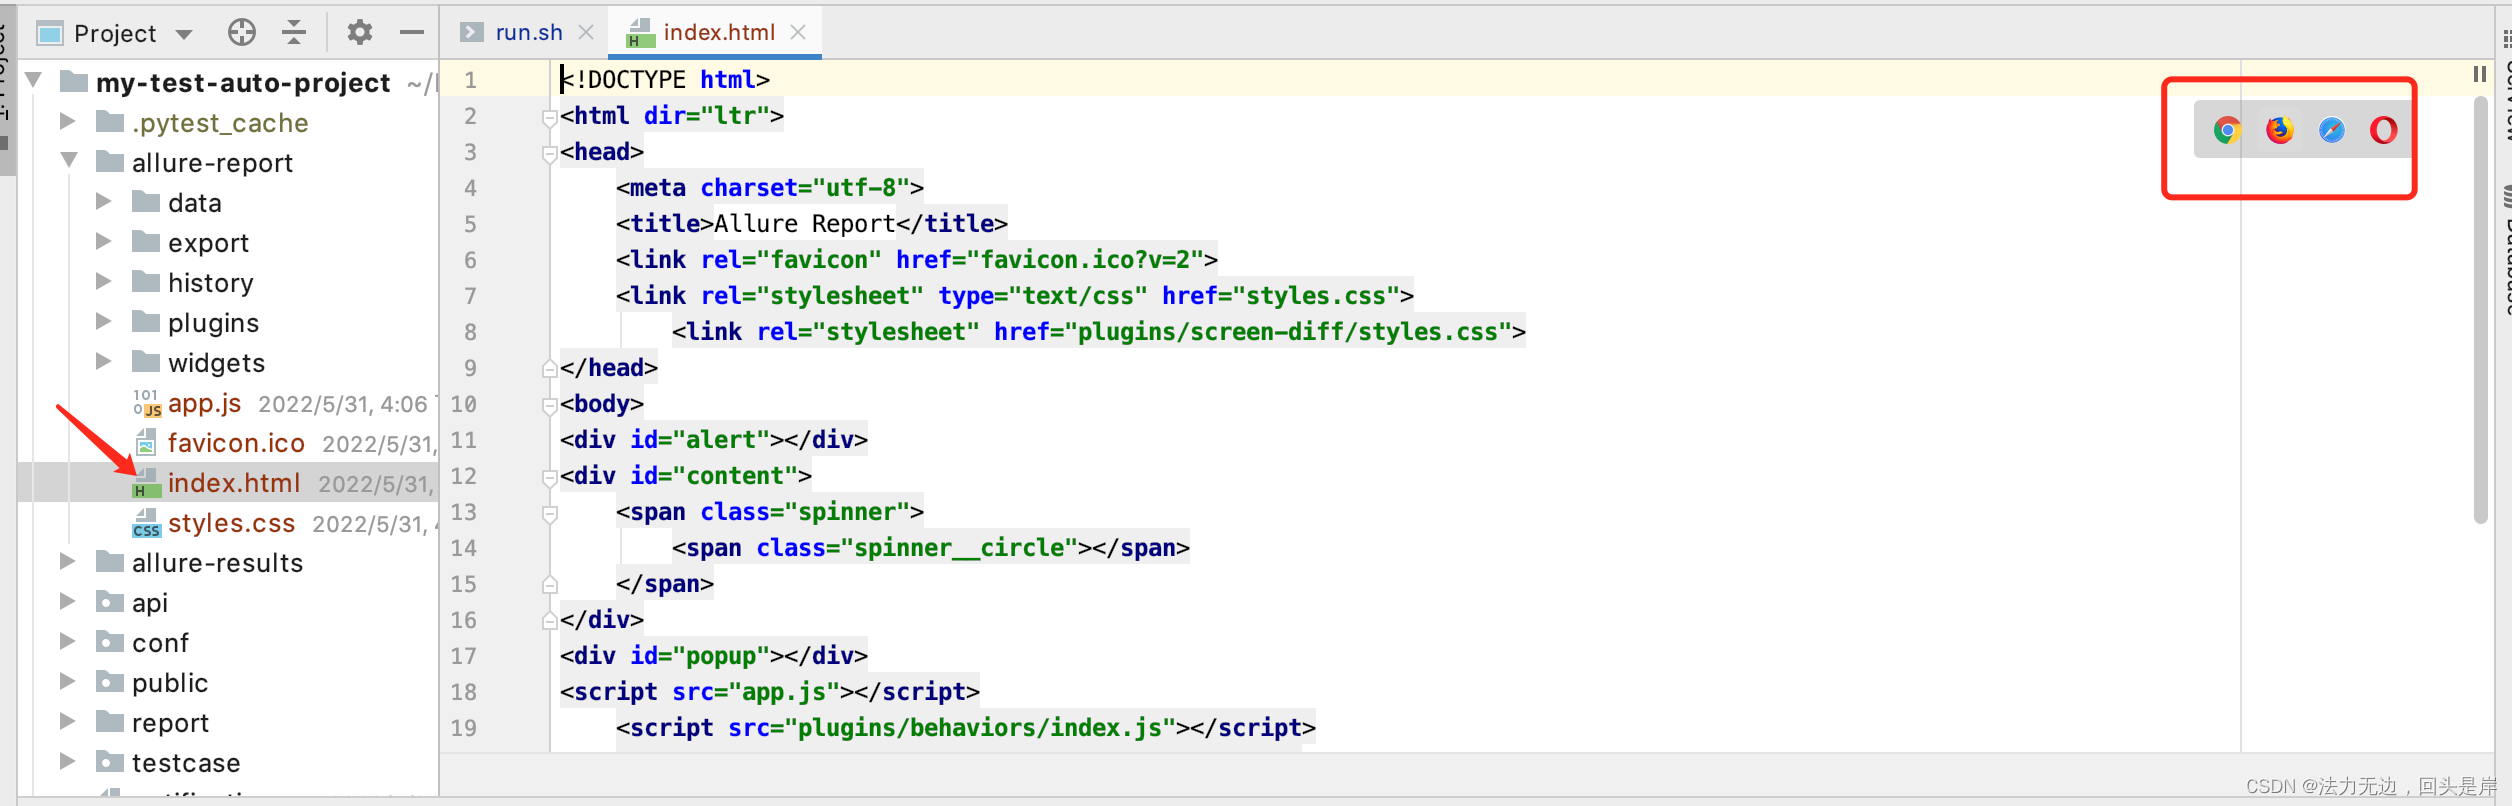Select the widgets folder row
This screenshot has height=806, width=2512.
pyautogui.click(x=229, y=363)
